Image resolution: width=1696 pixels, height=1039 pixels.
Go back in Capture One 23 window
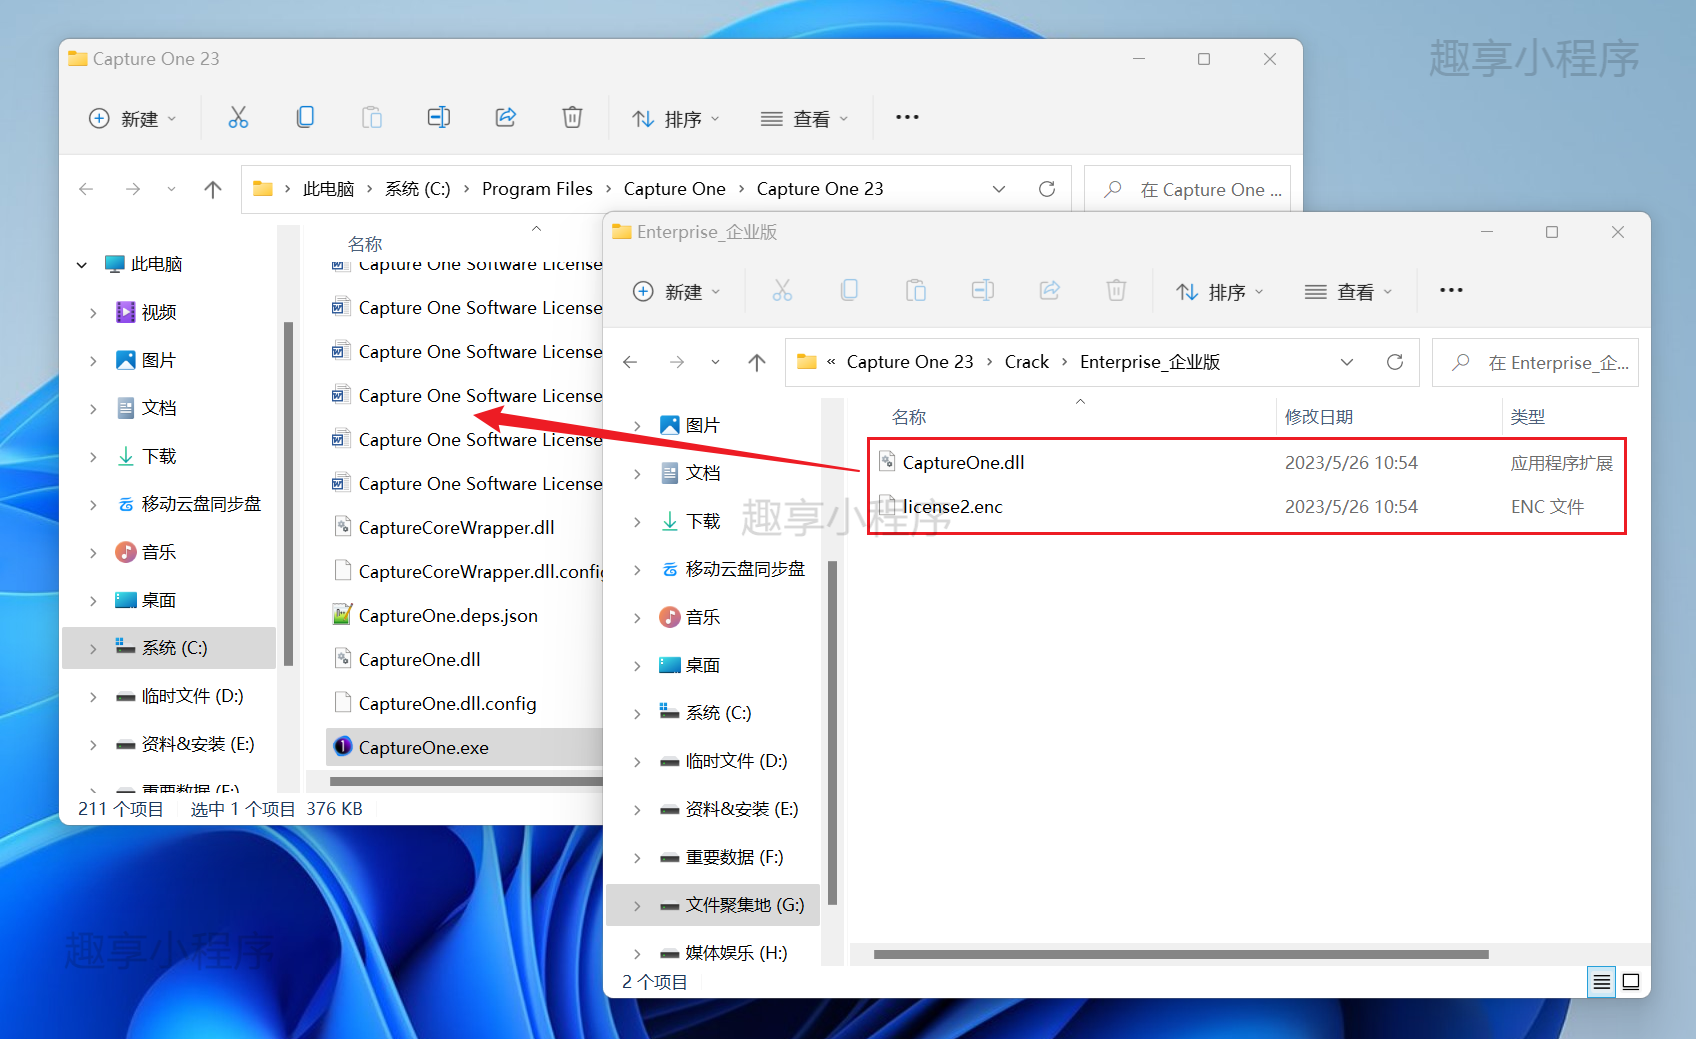click(x=86, y=189)
